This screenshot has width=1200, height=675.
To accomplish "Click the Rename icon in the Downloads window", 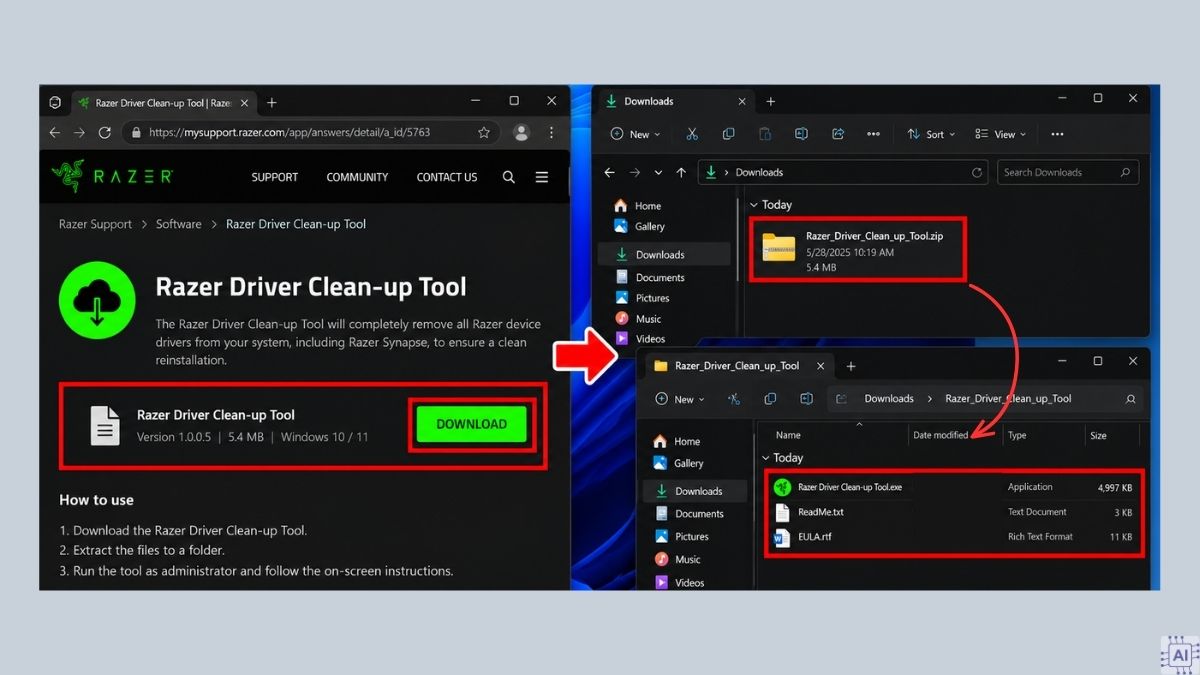I will [x=801, y=134].
